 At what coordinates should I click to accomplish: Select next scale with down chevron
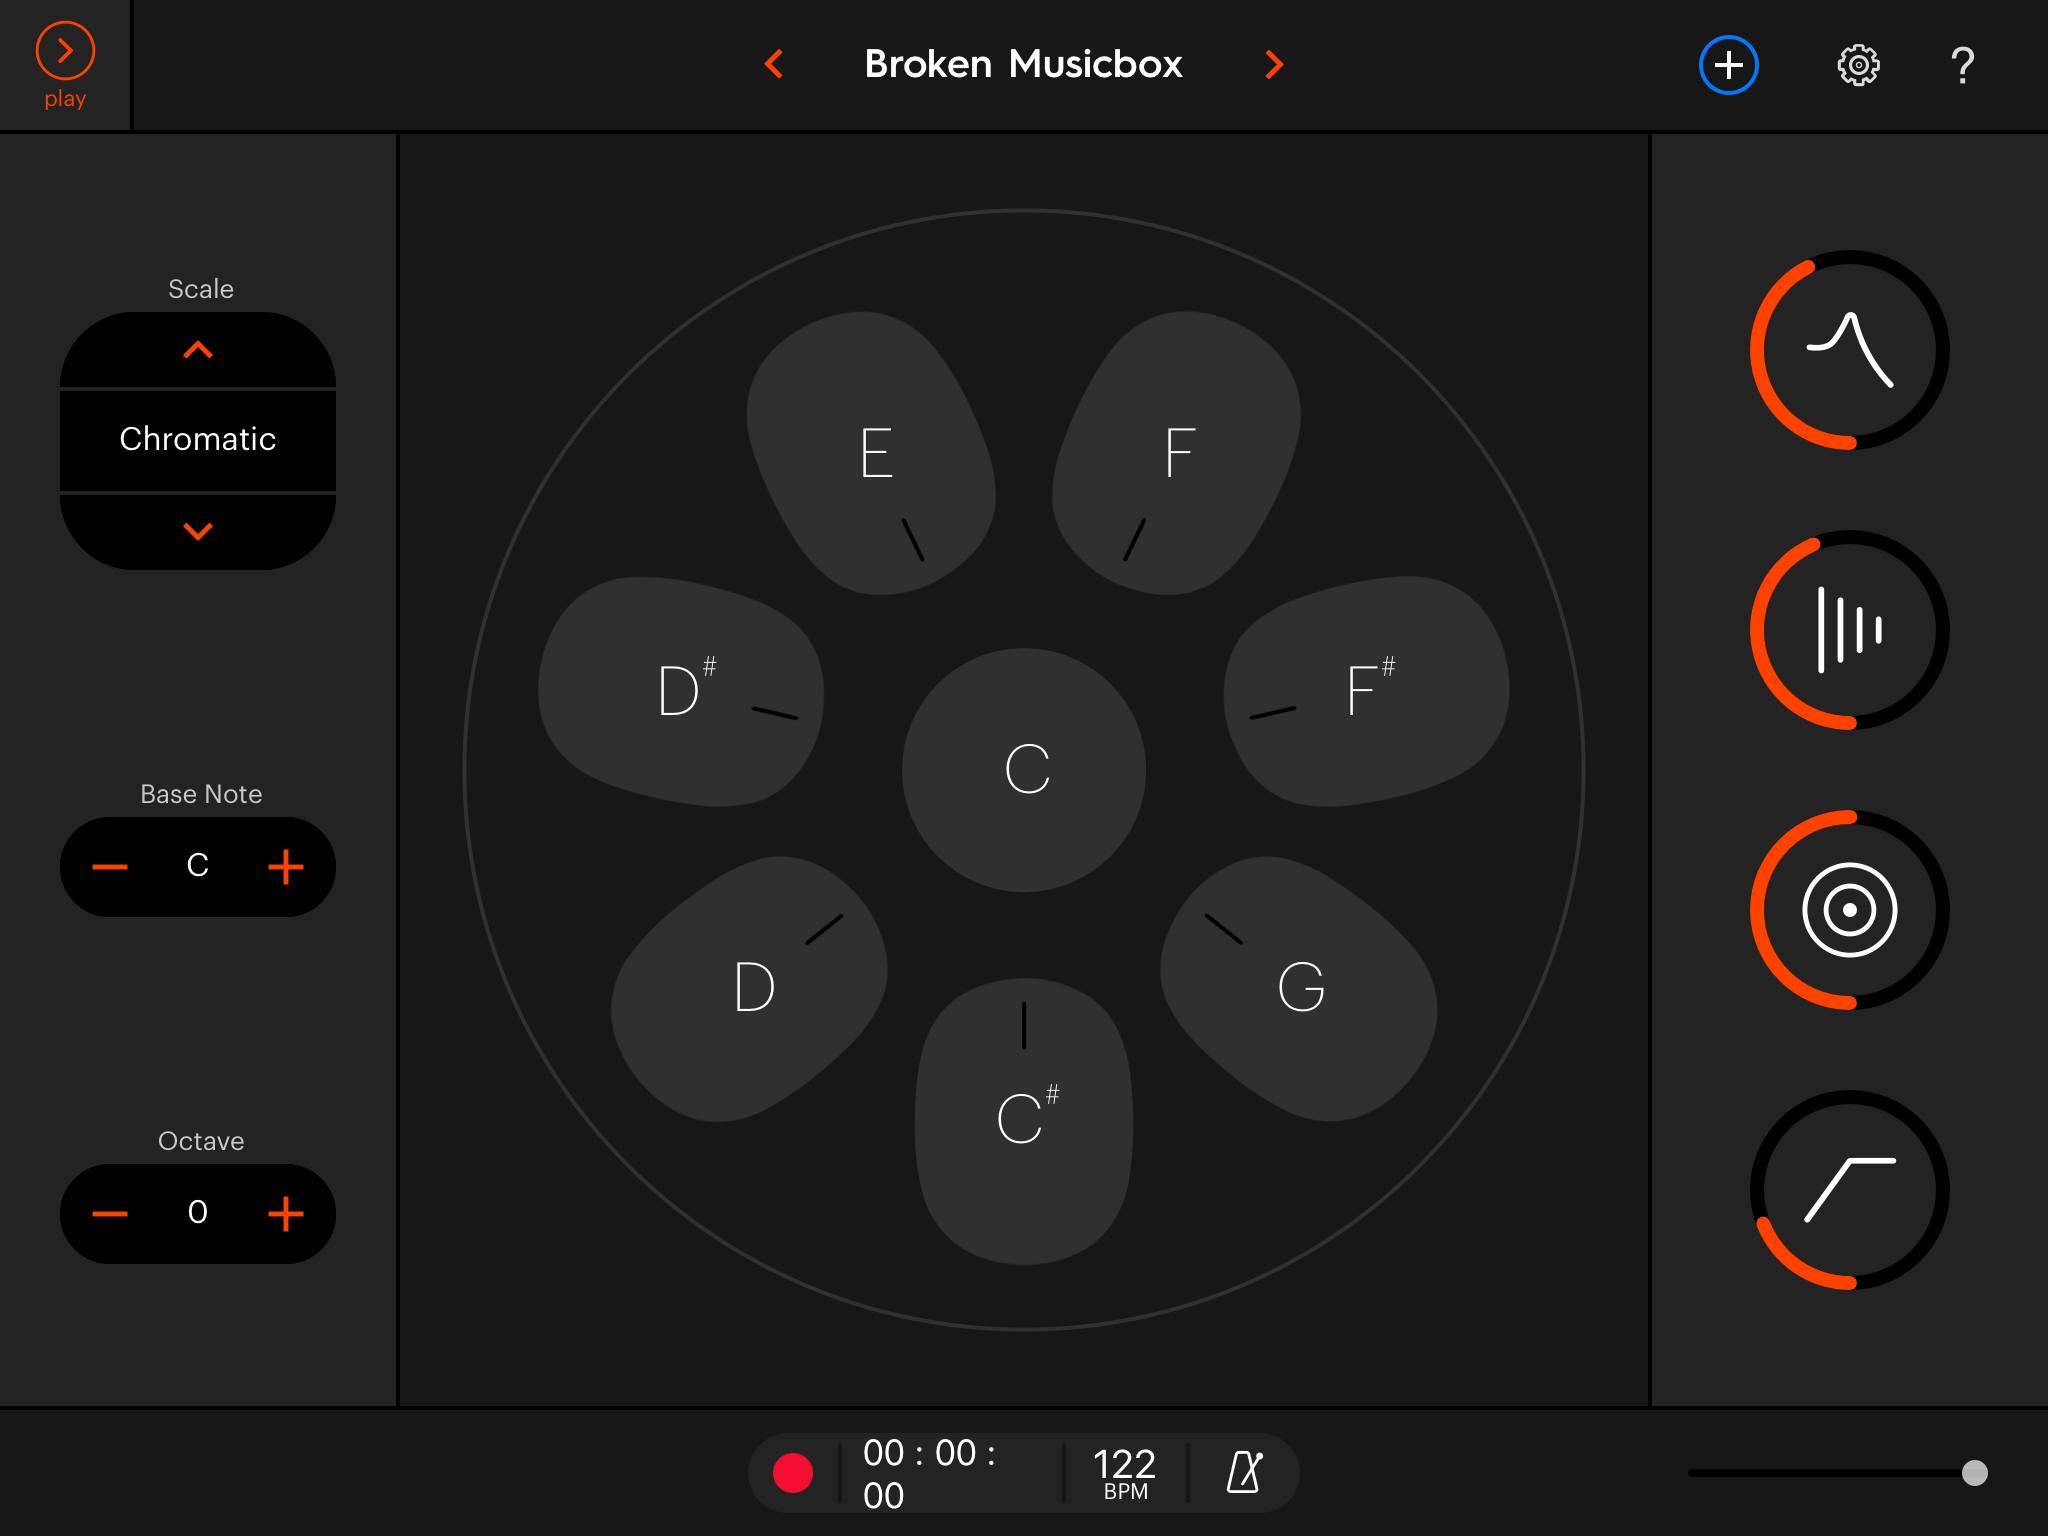198,531
